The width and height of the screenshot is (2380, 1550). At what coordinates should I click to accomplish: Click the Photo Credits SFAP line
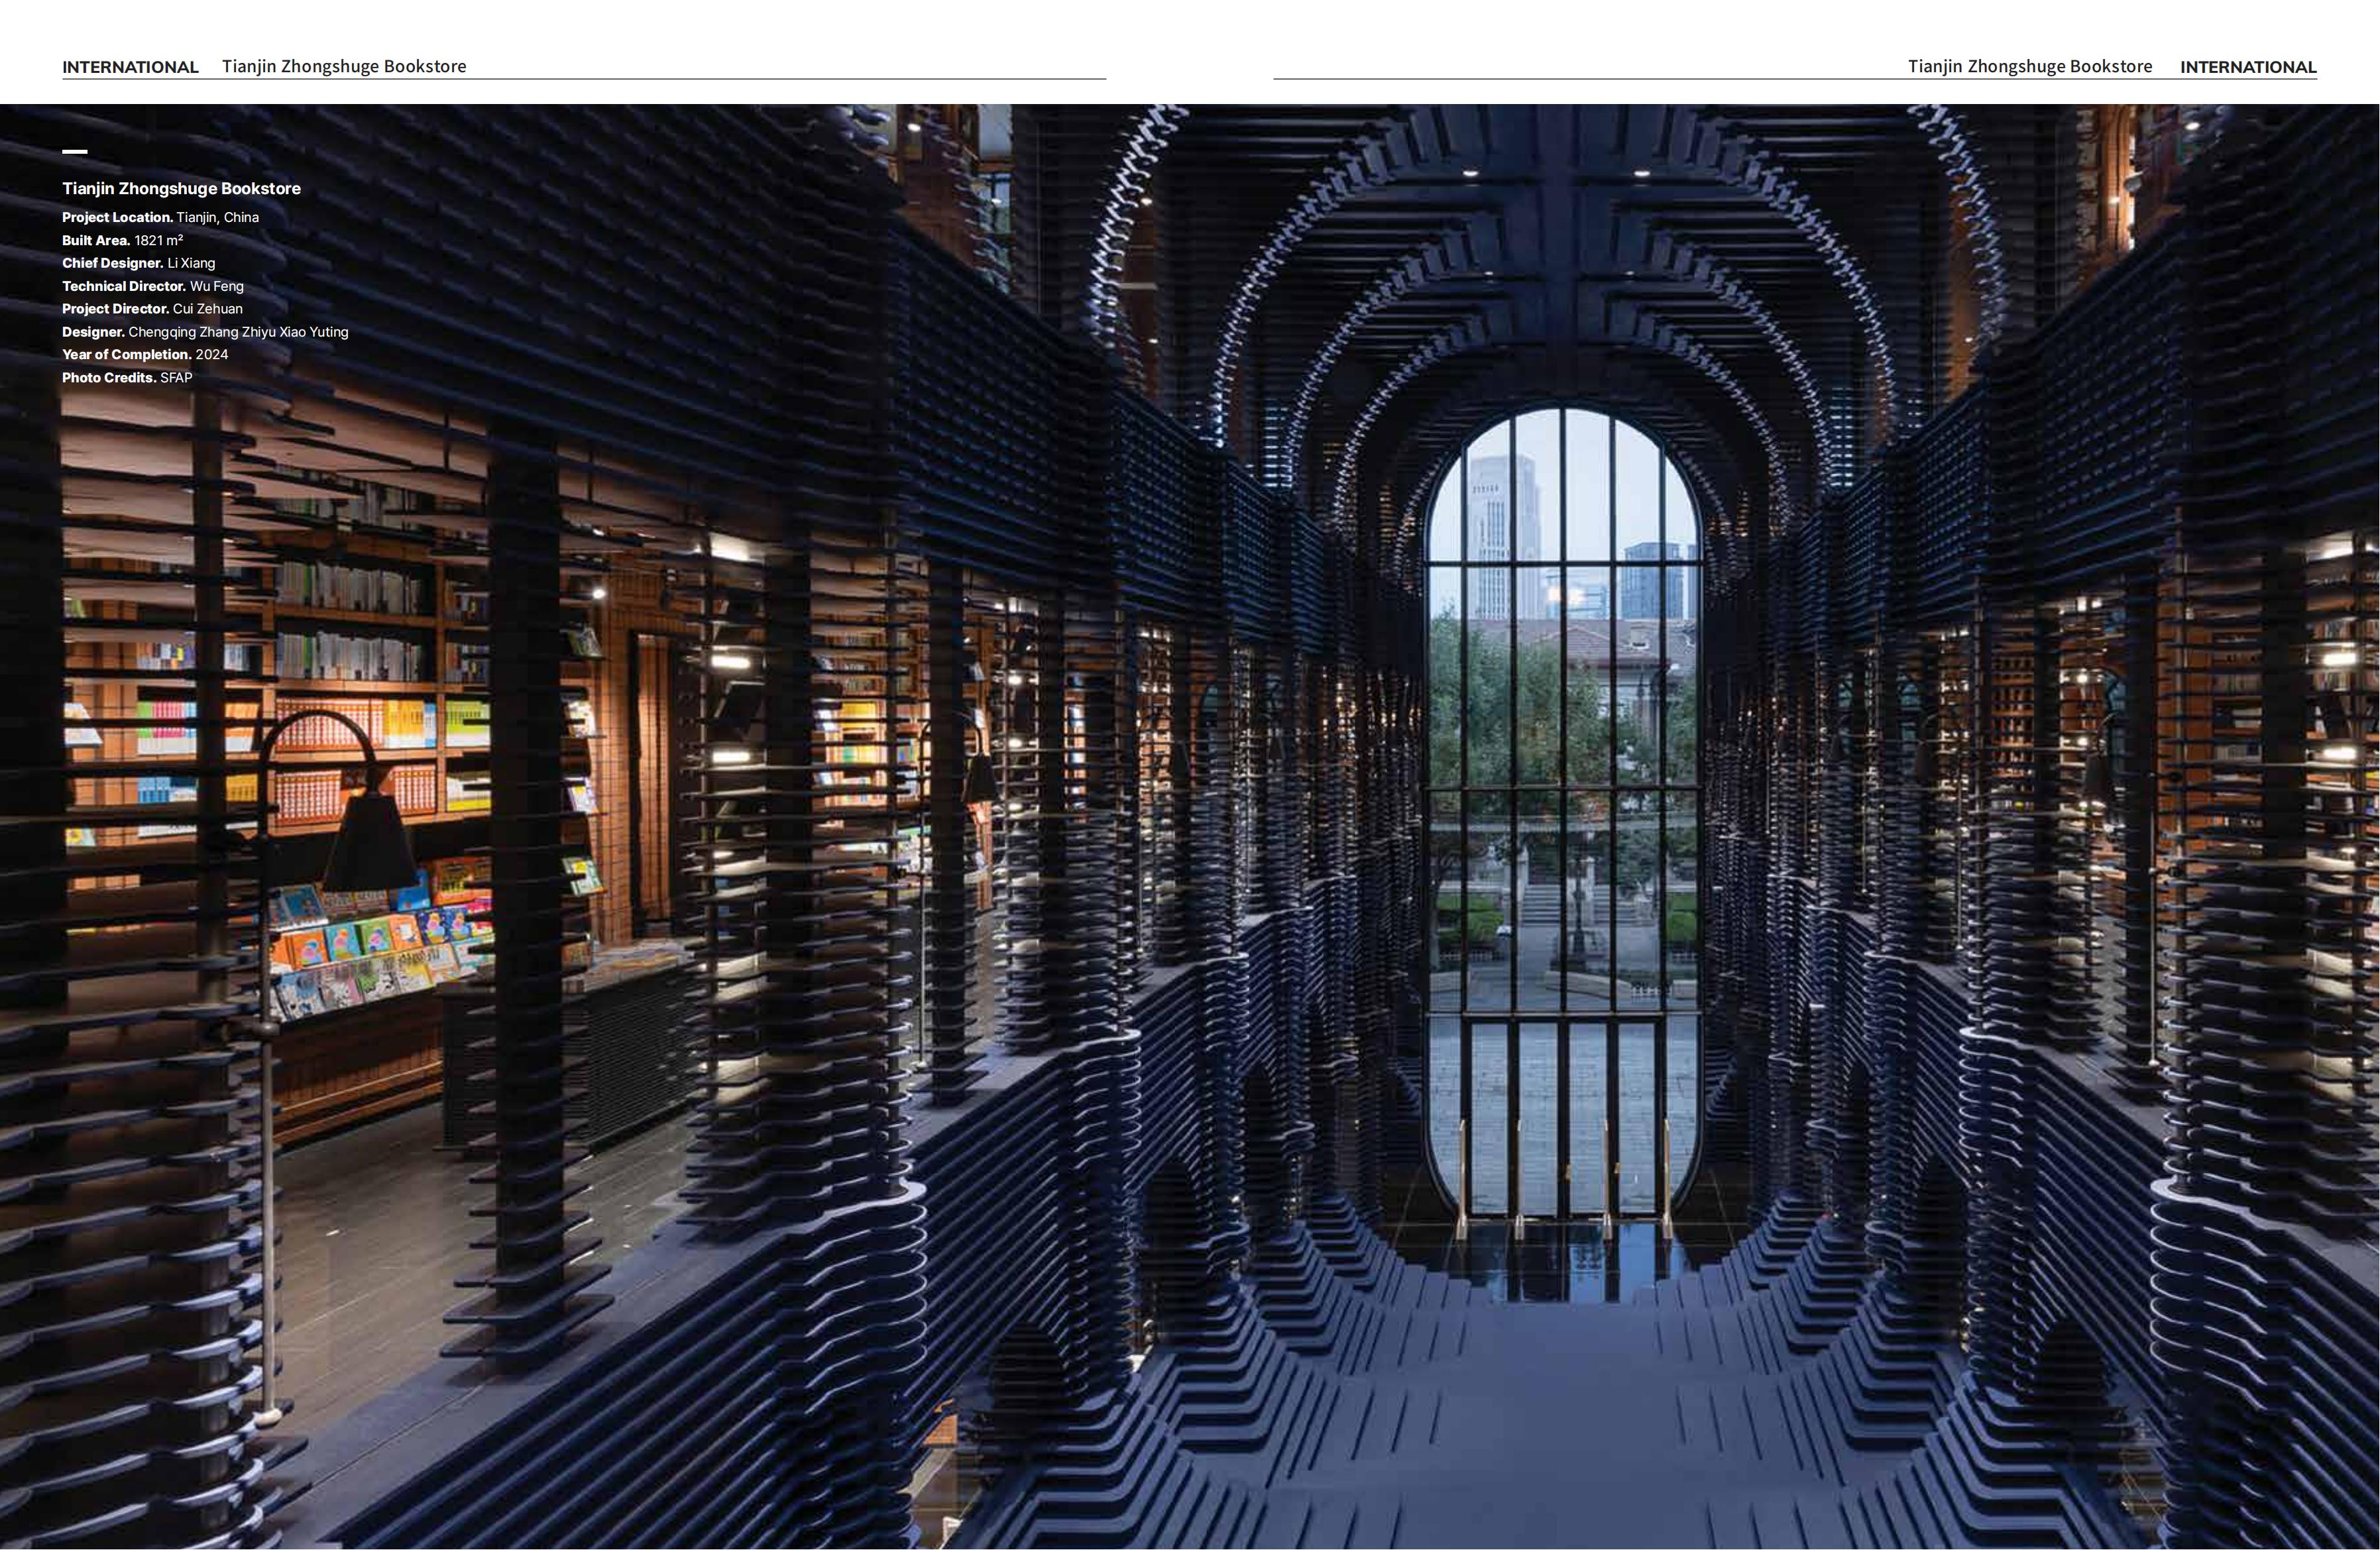tap(127, 378)
